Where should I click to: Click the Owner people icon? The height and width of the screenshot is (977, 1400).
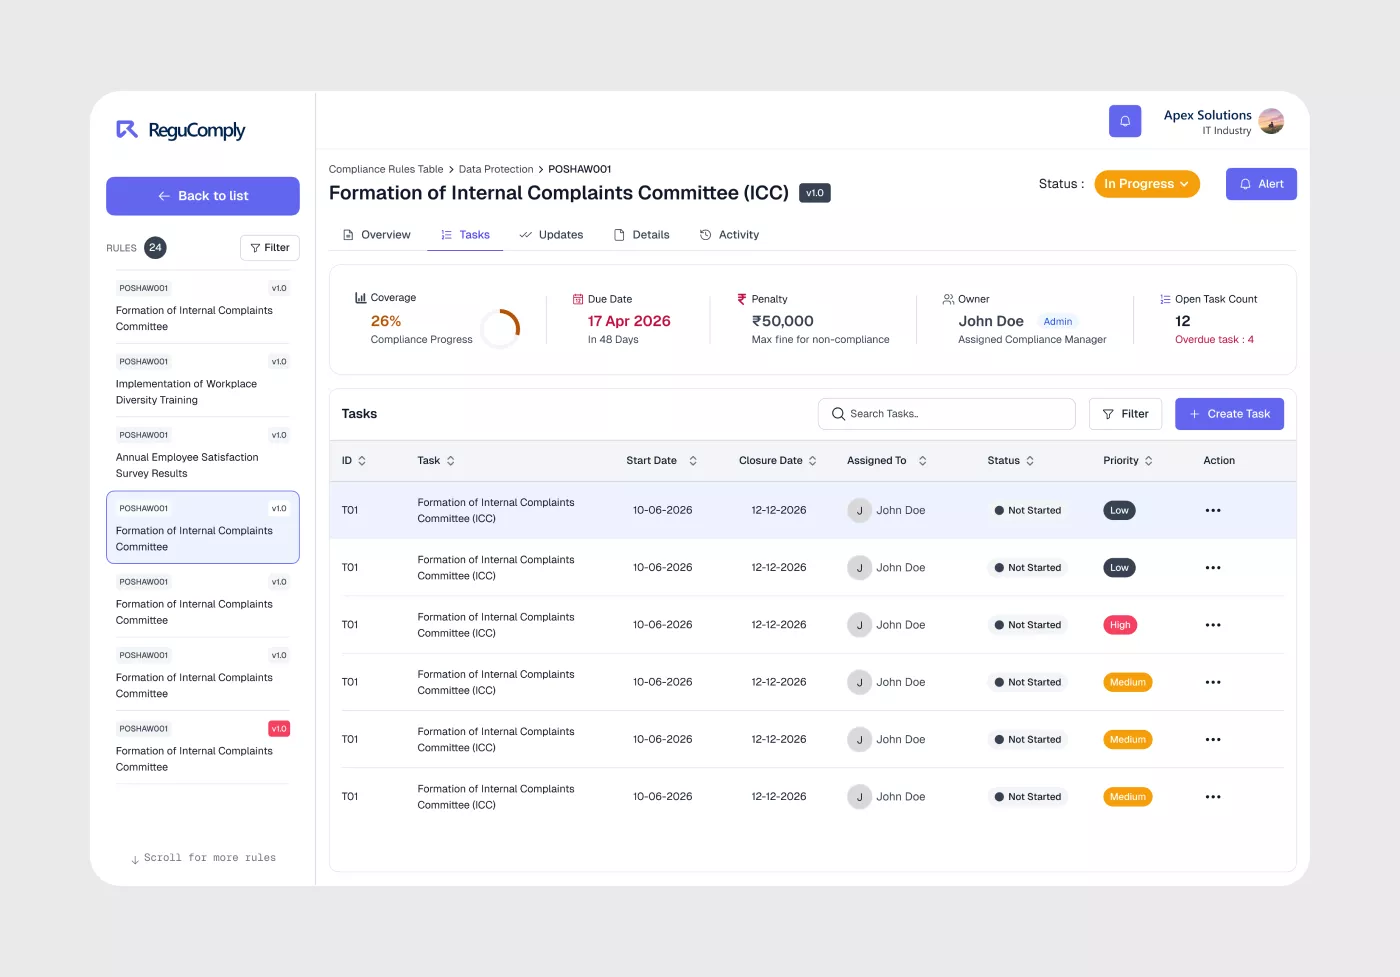pyautogui.click(x=948, y=299)
